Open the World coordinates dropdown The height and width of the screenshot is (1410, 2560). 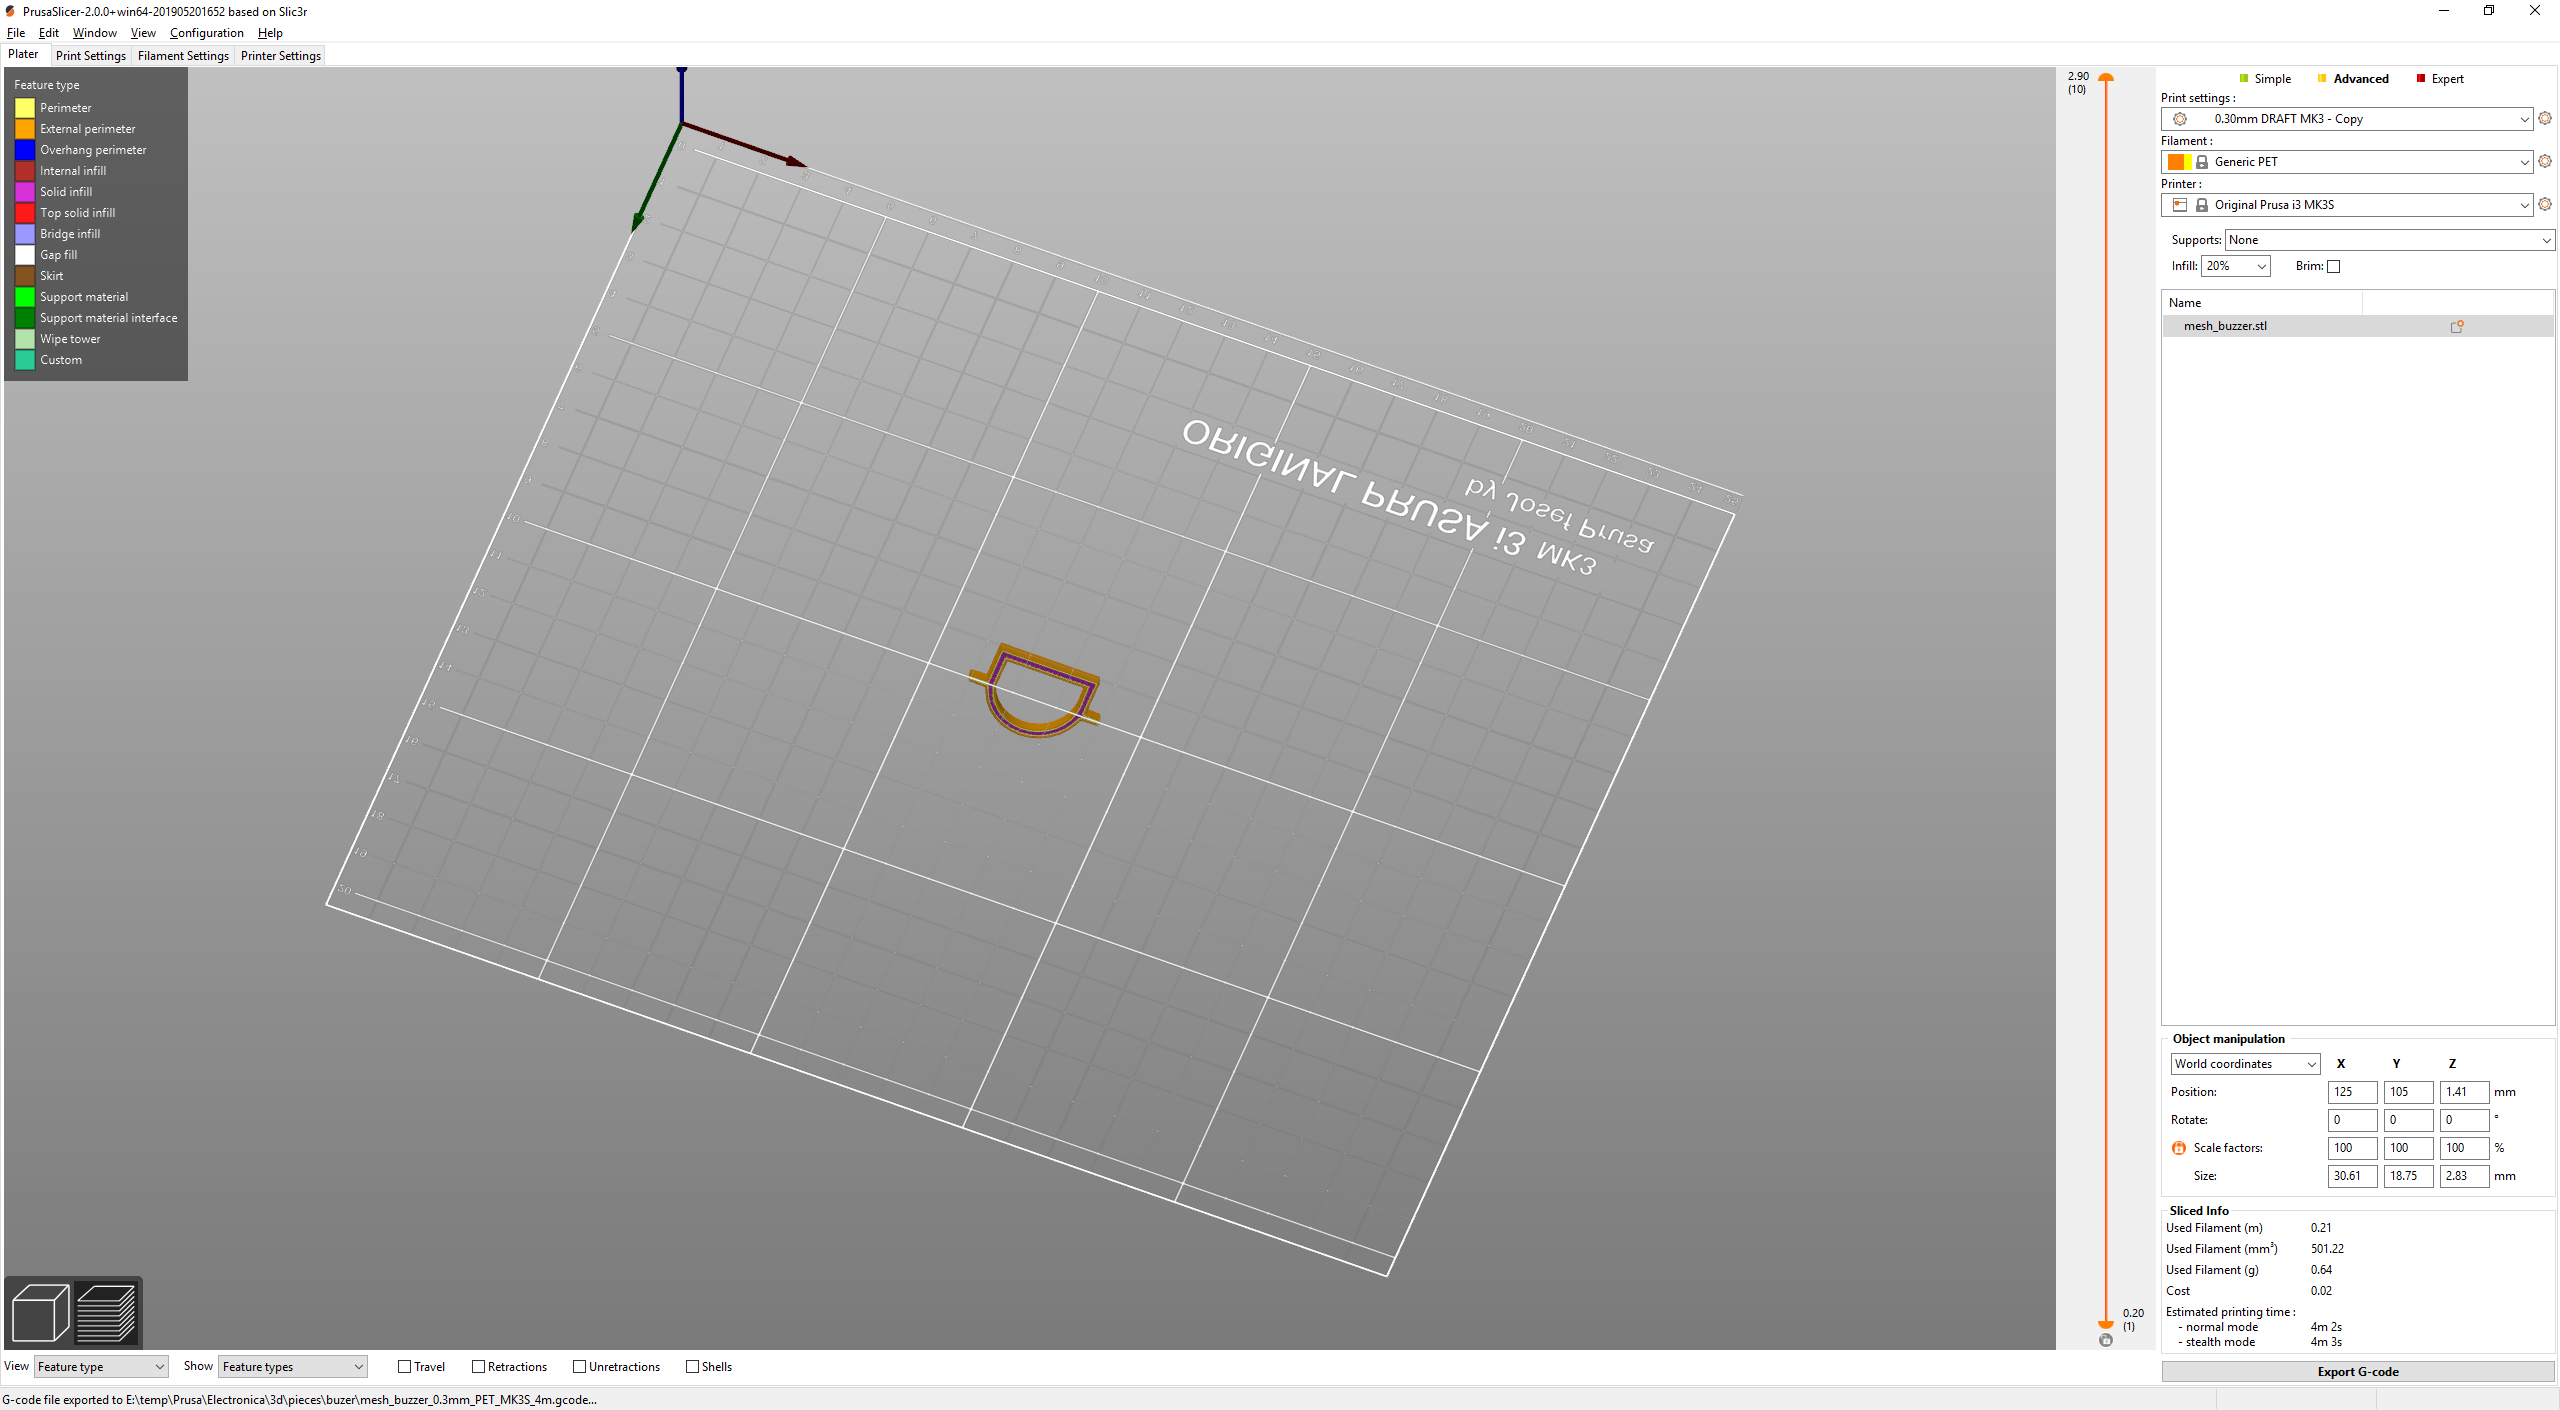point(2245,1064)
